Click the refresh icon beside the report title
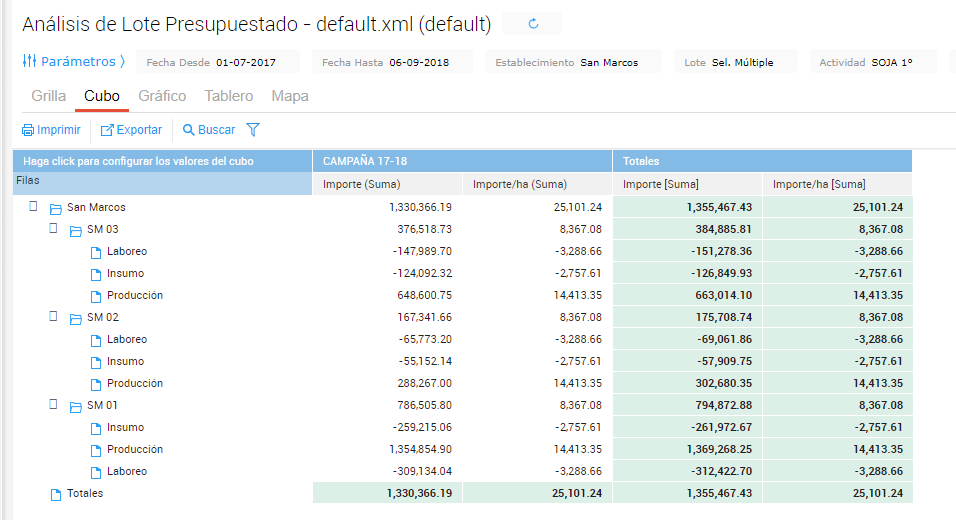 coord(532,24)
